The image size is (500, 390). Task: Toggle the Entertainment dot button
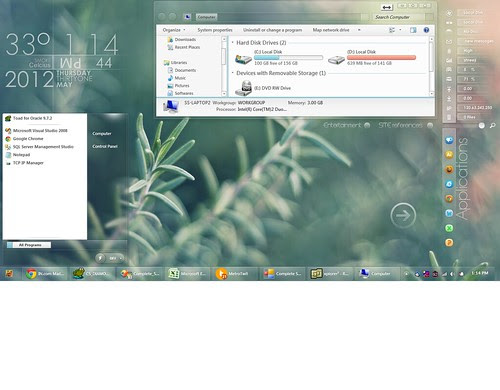(367, 125)
